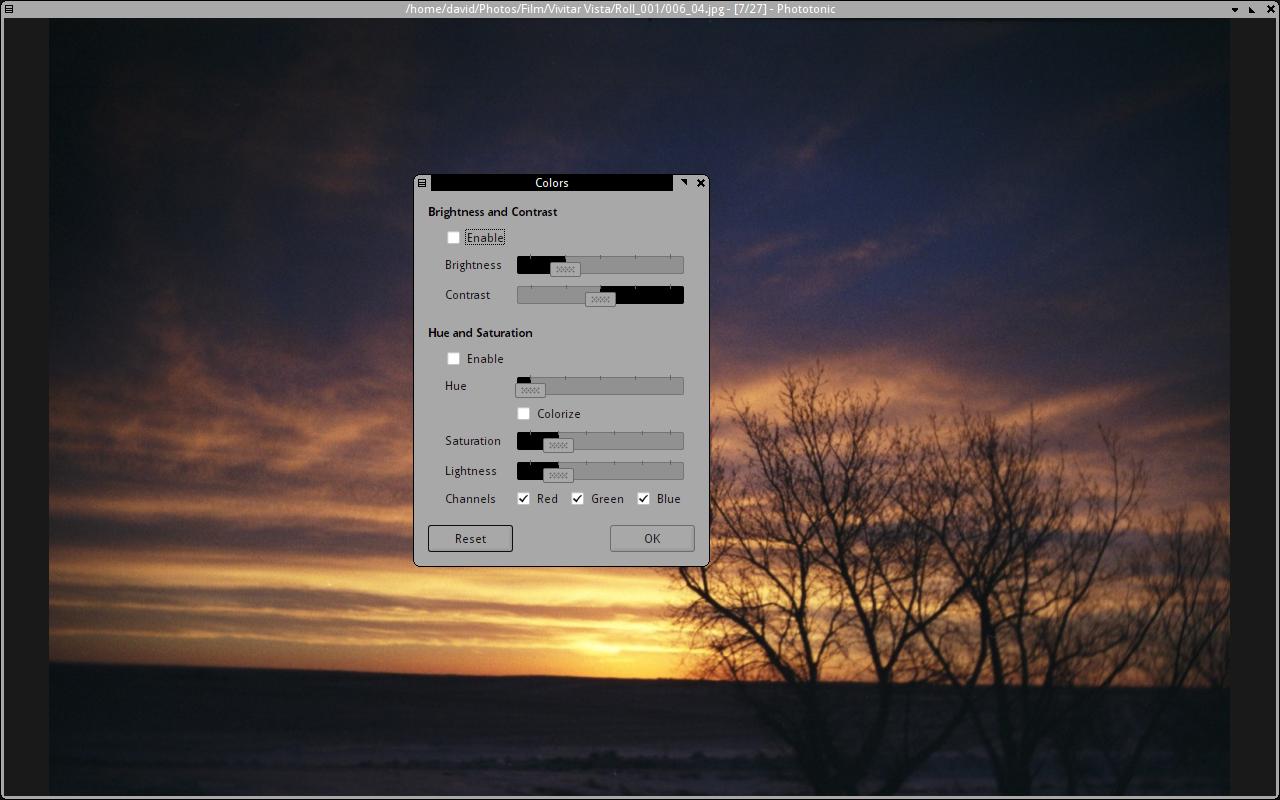Click the Phototonic window title text
Screen dimensions: 1280x800
620,9
